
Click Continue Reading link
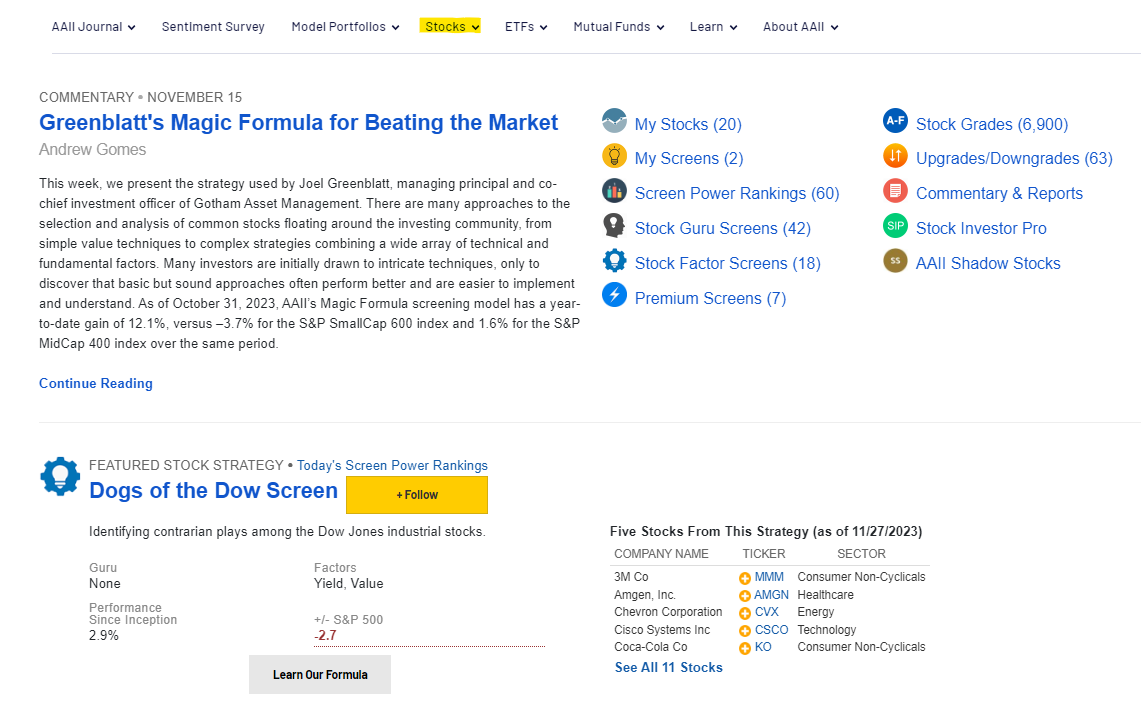[x=96, y=383]
